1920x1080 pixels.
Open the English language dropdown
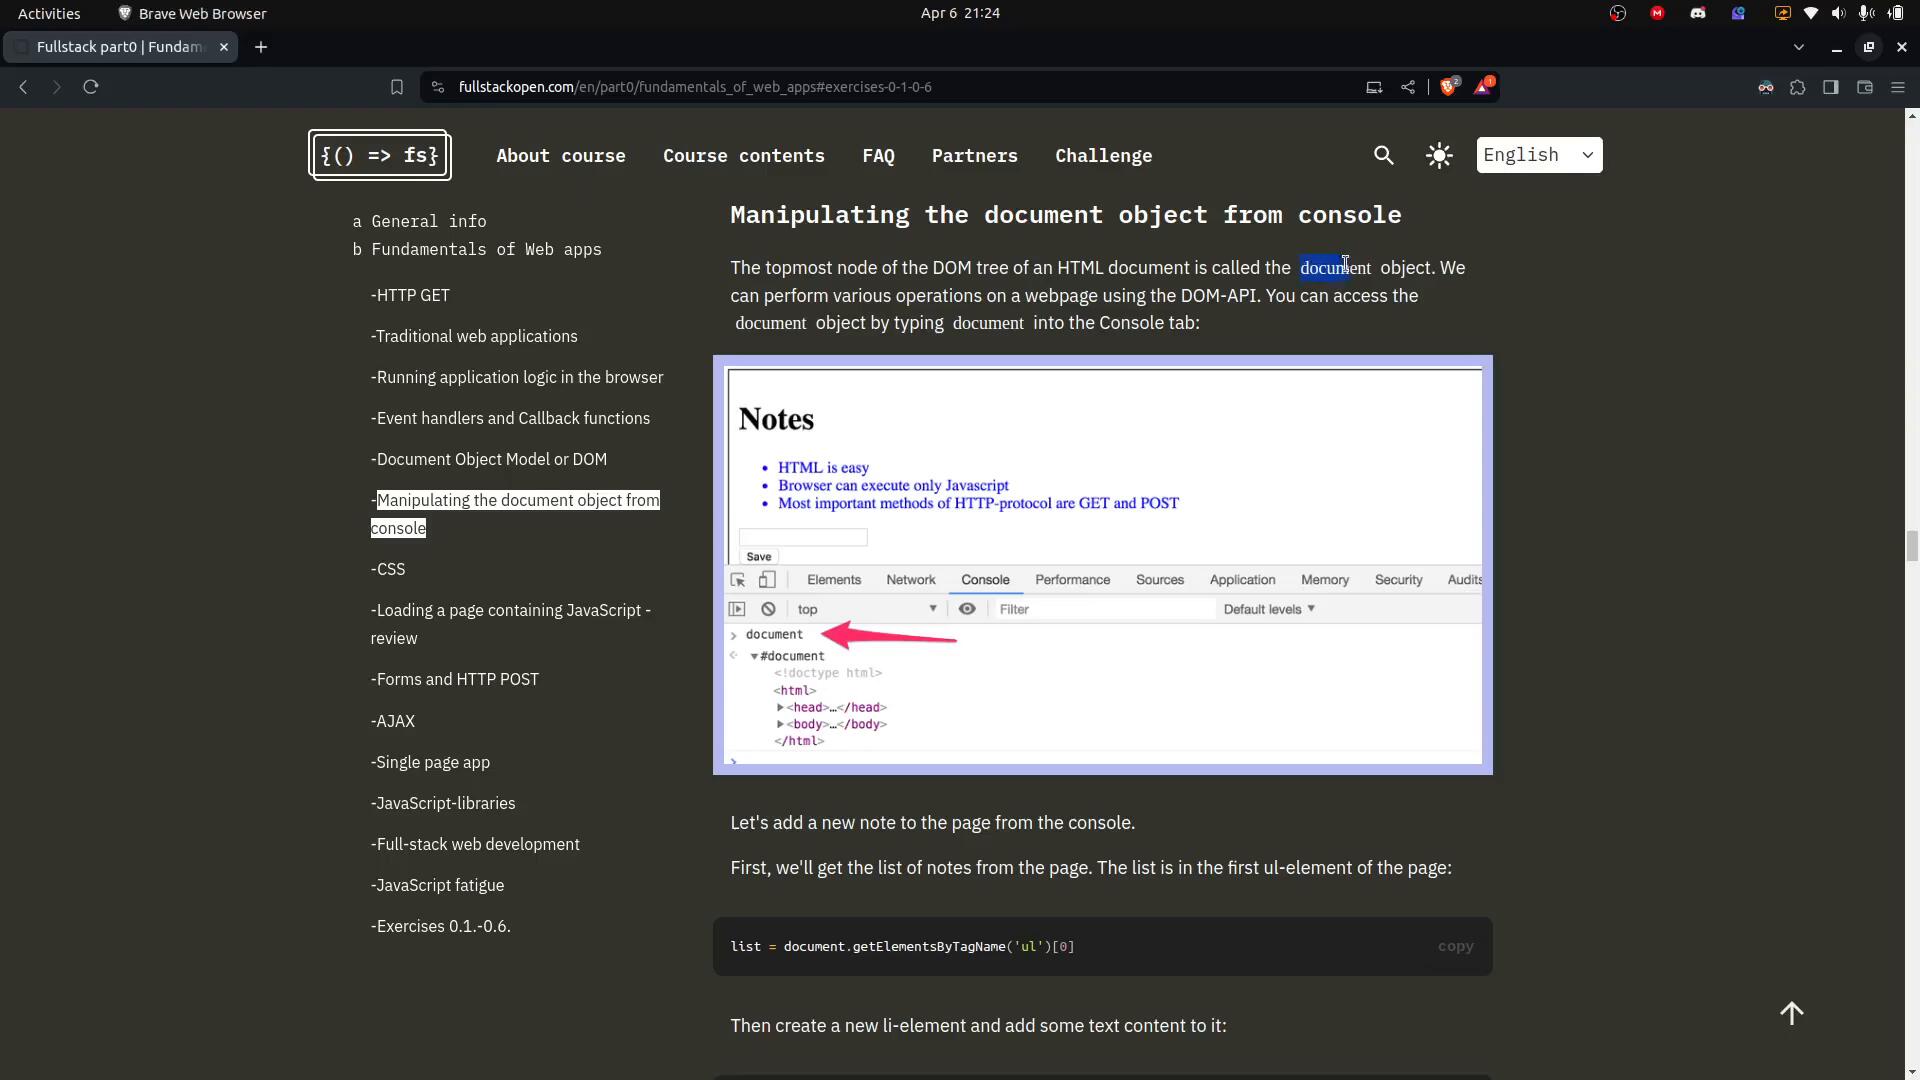[1539, 155]
